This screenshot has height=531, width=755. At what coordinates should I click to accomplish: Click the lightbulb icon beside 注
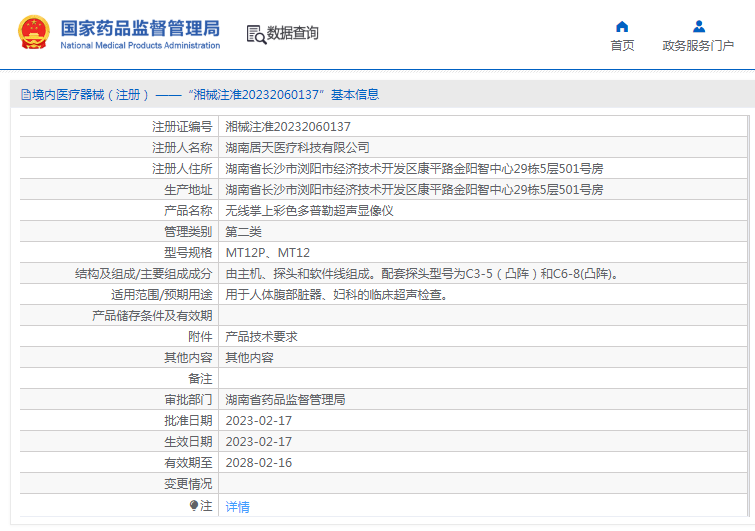coord(194,506)
